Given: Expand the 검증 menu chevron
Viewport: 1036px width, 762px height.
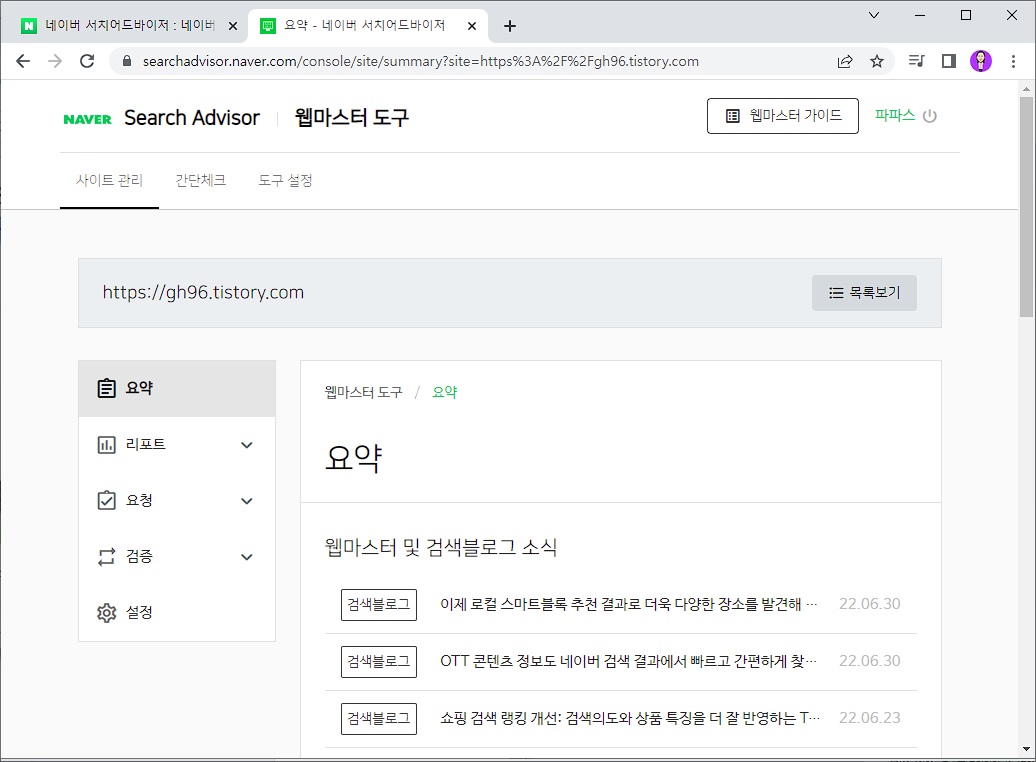Looking at the screenshot, I should point(246,557).
